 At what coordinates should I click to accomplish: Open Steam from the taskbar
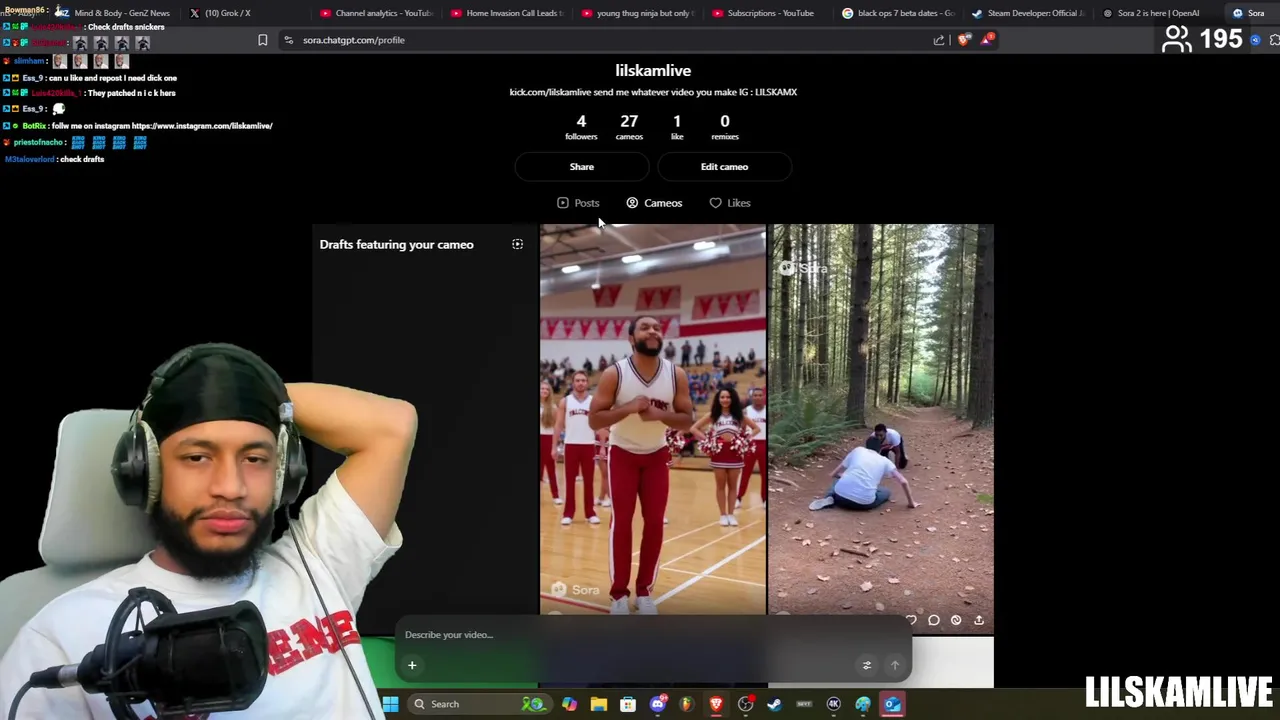coord(774,704)
